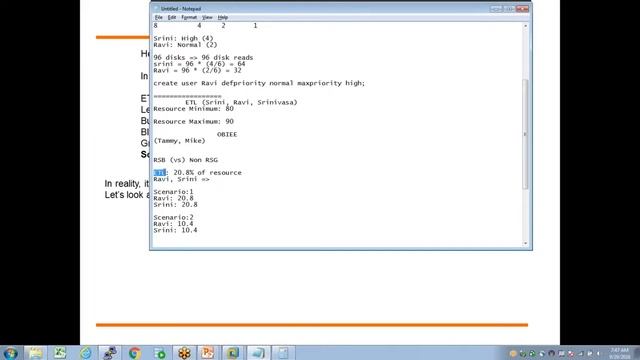Click the green play-button app in taskbar
Screen dimensions: 640x360
tap(160, 353)
